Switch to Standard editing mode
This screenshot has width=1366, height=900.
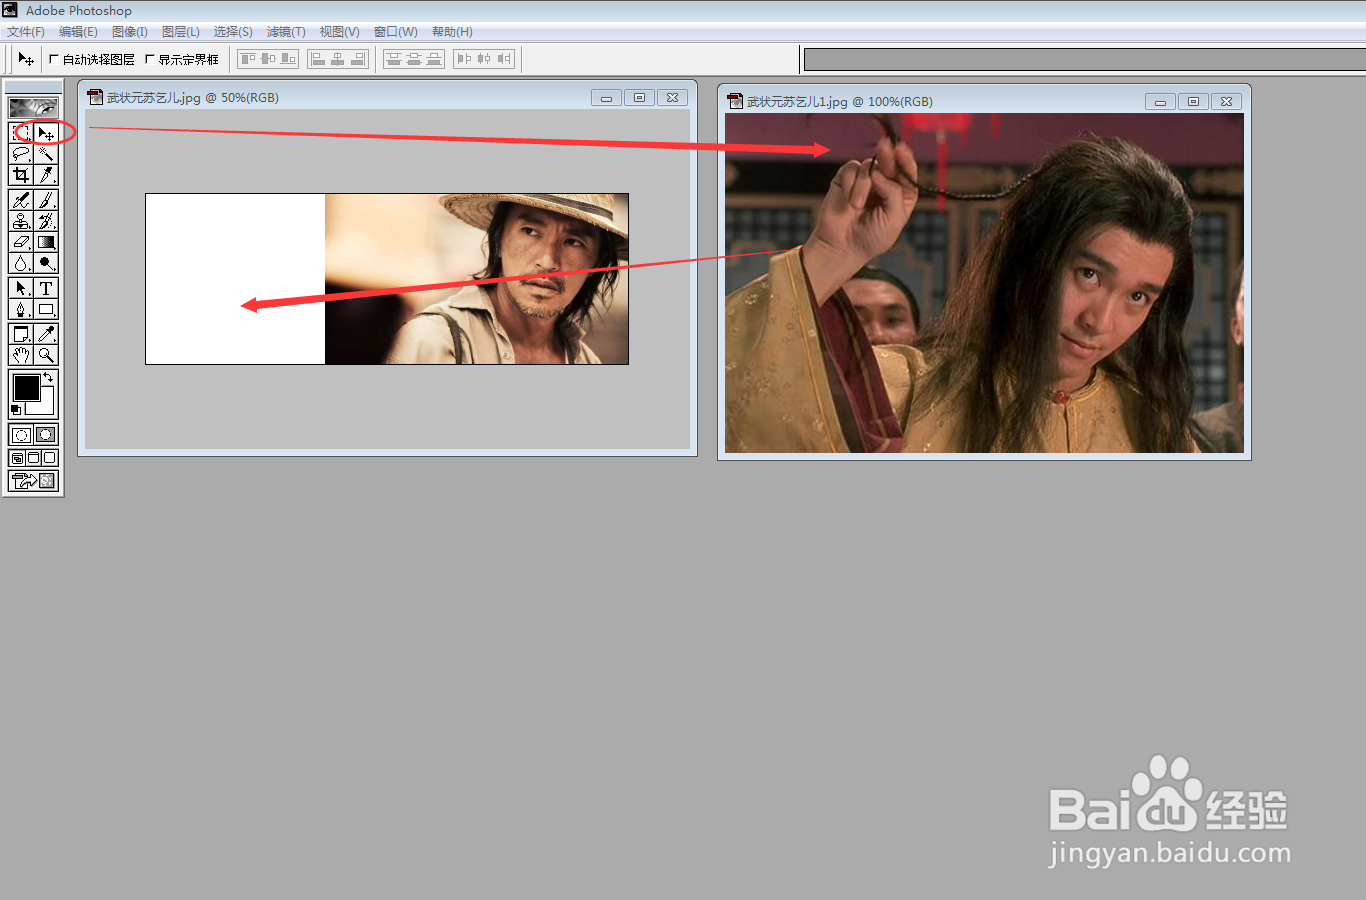tap(21, 434)
